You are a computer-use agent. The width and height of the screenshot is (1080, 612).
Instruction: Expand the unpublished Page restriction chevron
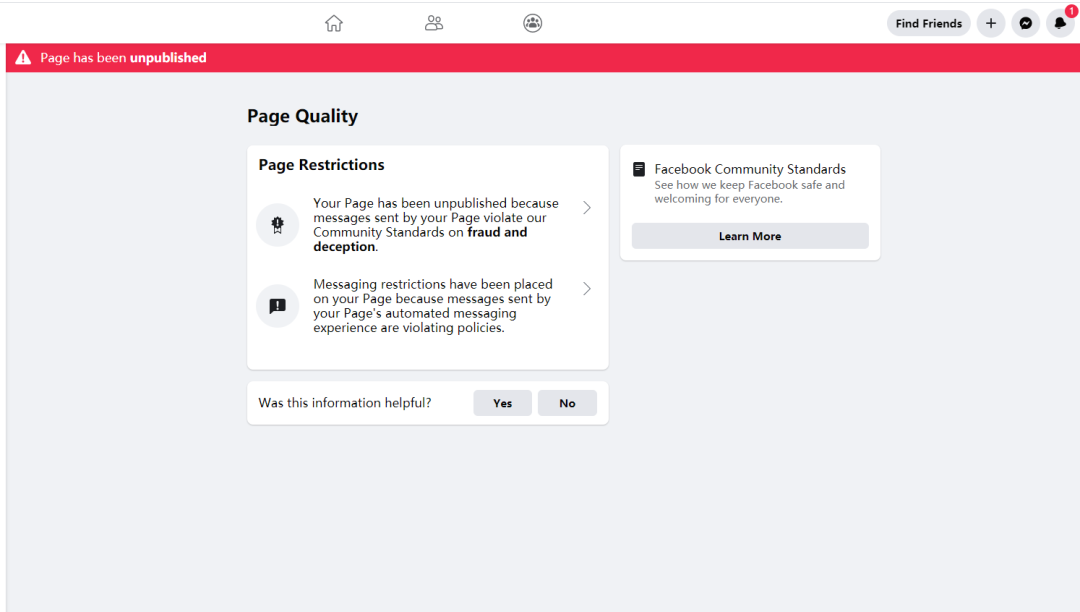pos(587,208)
